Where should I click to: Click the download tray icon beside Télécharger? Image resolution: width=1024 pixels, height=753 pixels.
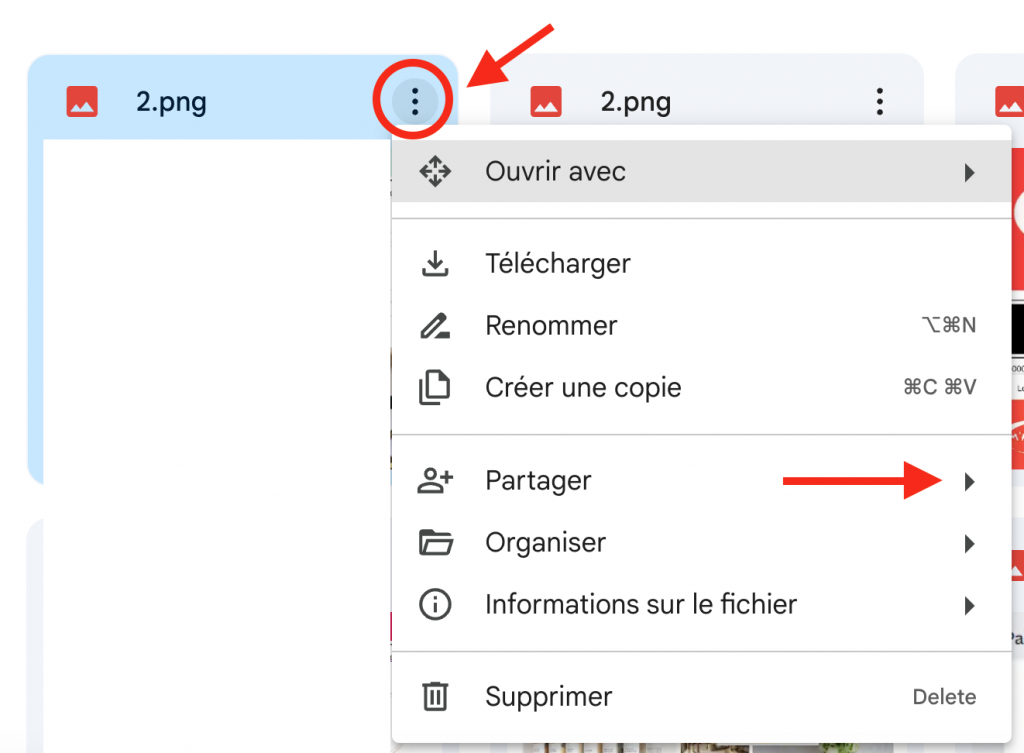[x=435, y=264]
